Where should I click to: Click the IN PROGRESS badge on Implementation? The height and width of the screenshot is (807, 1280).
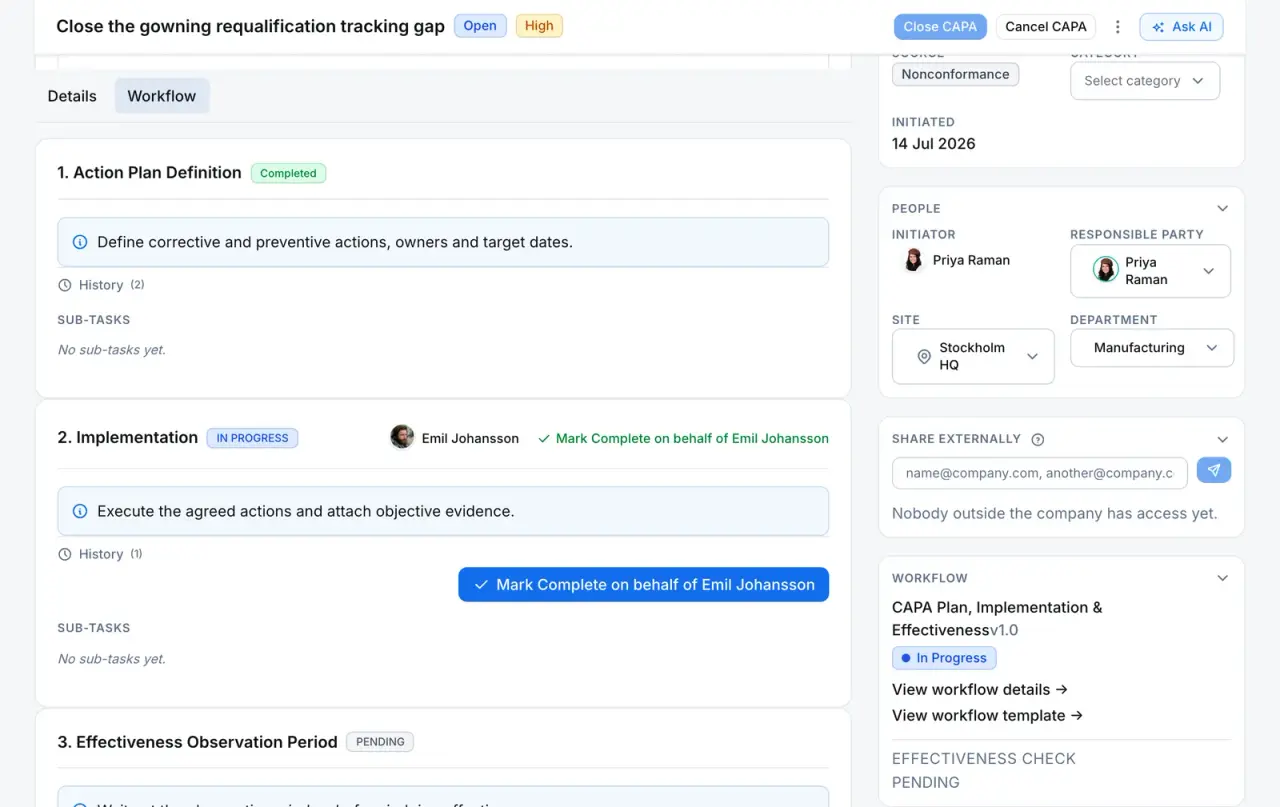252,438
